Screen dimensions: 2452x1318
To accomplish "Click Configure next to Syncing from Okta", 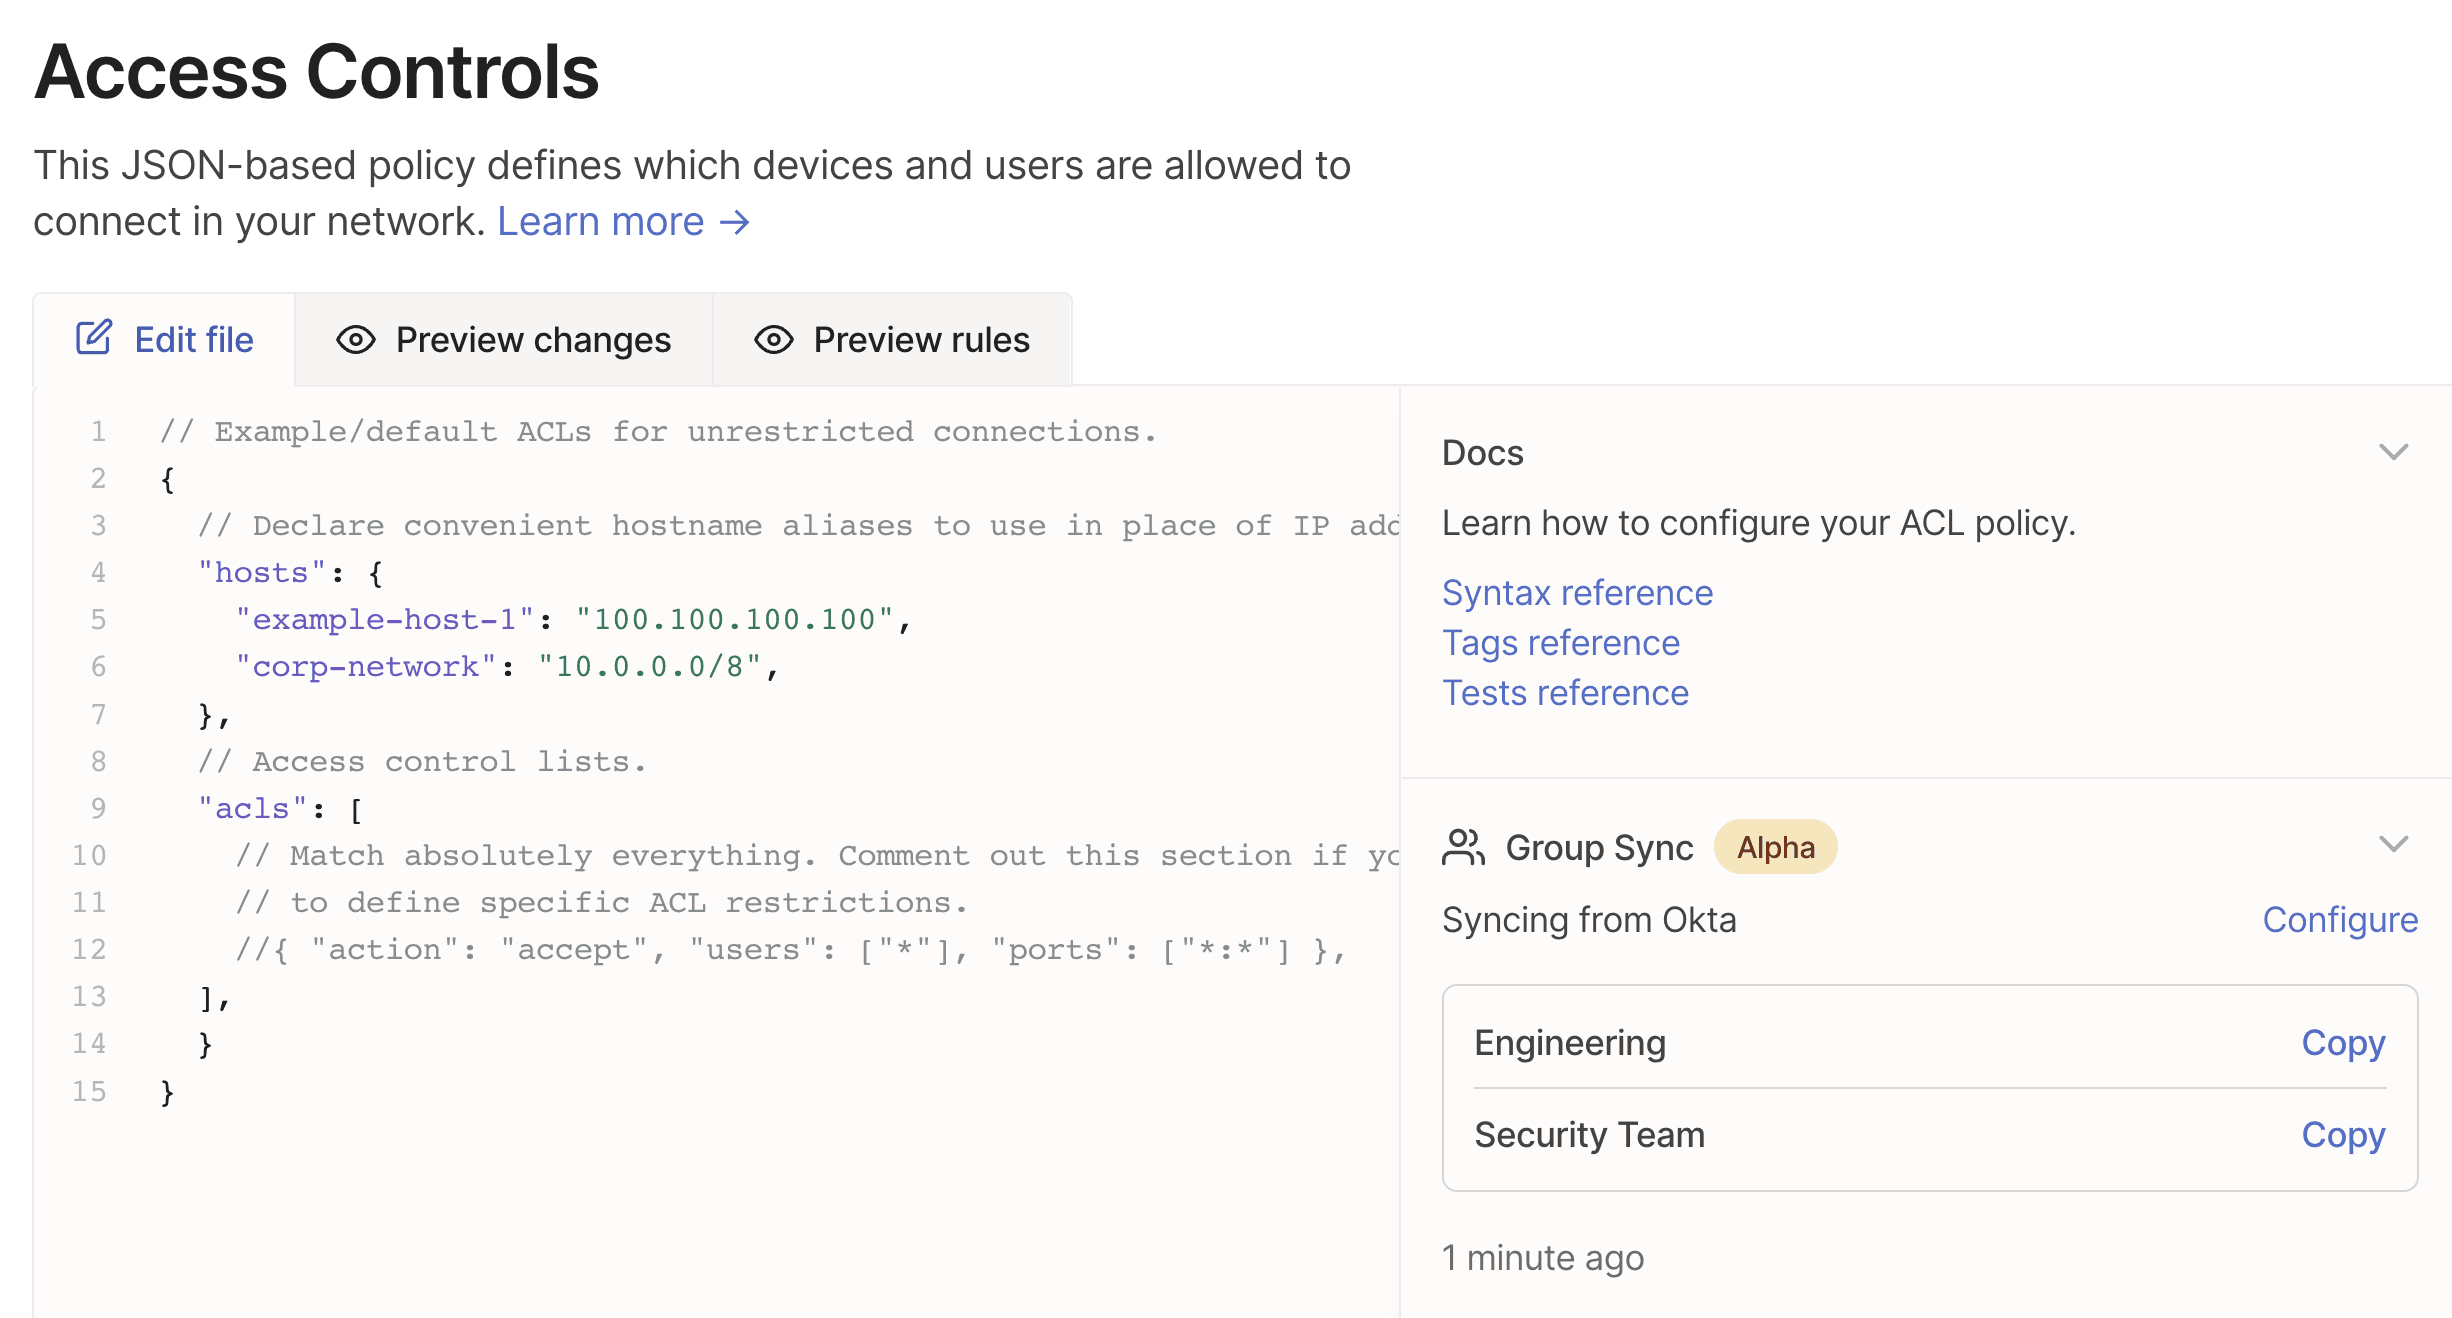I will (2340, 920).
